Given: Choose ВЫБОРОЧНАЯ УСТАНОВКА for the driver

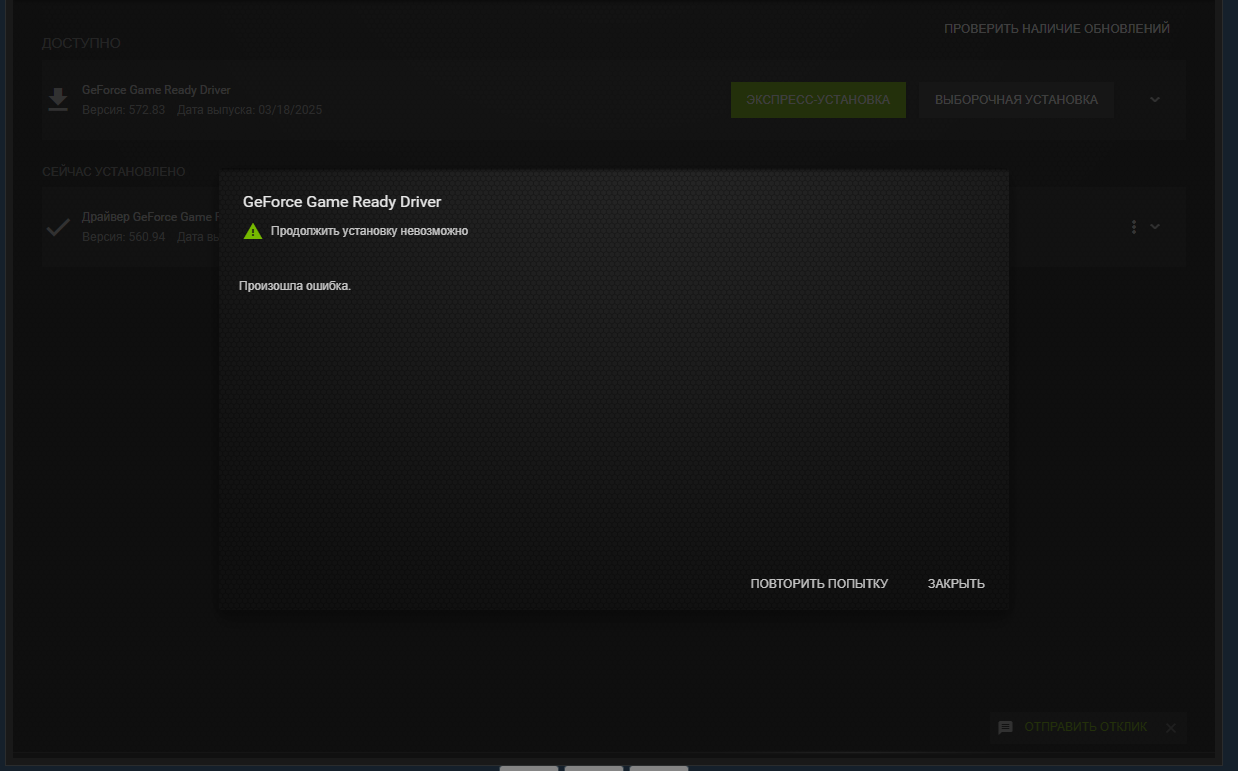Looking at the screenshot, I should pyautogui.click(x=1016, y=100).
